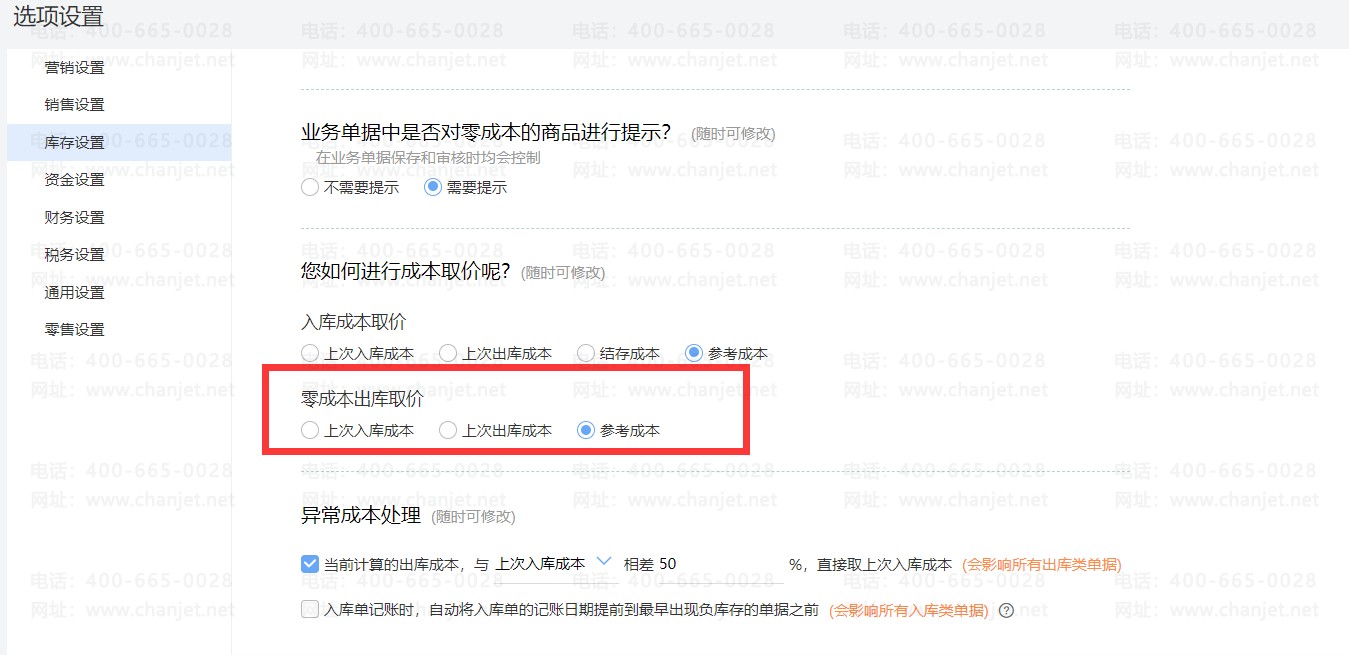1349x655 pixels.
Task: Open 营销设置 in the sidebar
Action: pos(75,68)
